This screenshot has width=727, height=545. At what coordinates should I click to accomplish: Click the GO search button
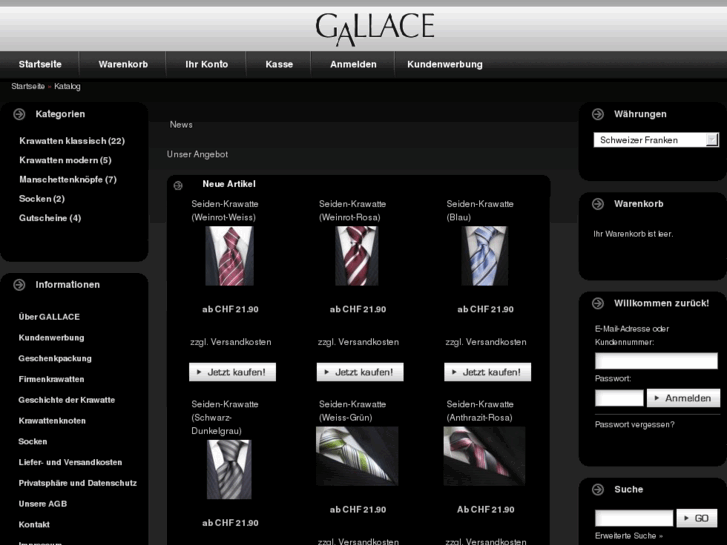[x=696, y=518]
